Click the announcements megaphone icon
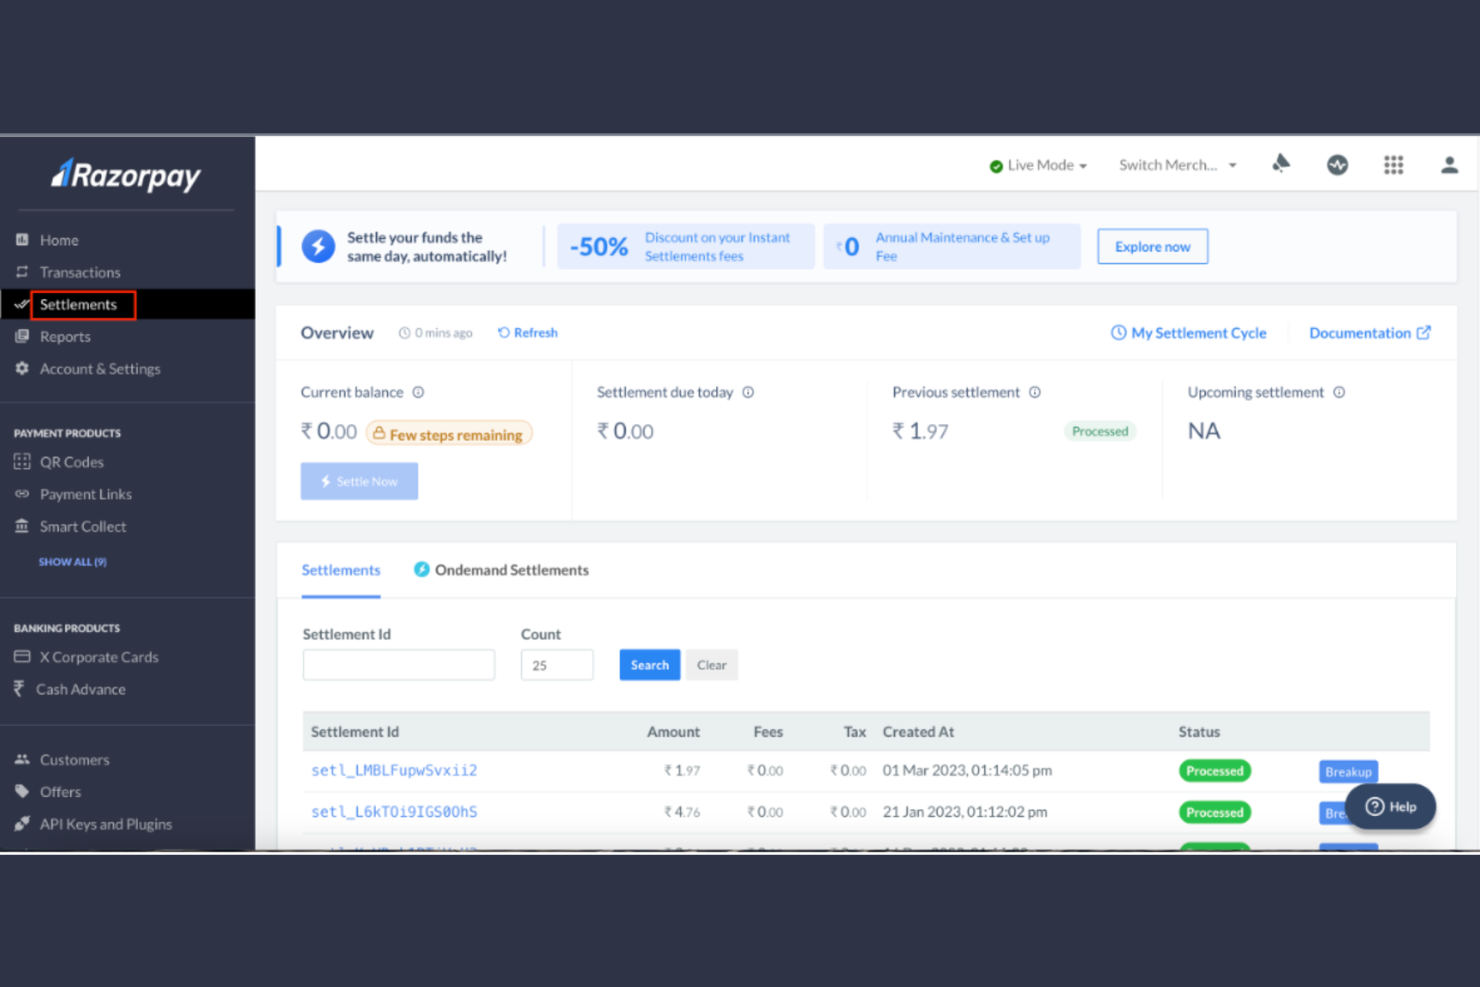The image size is (1480, 987). click(x=1281, y=164)
